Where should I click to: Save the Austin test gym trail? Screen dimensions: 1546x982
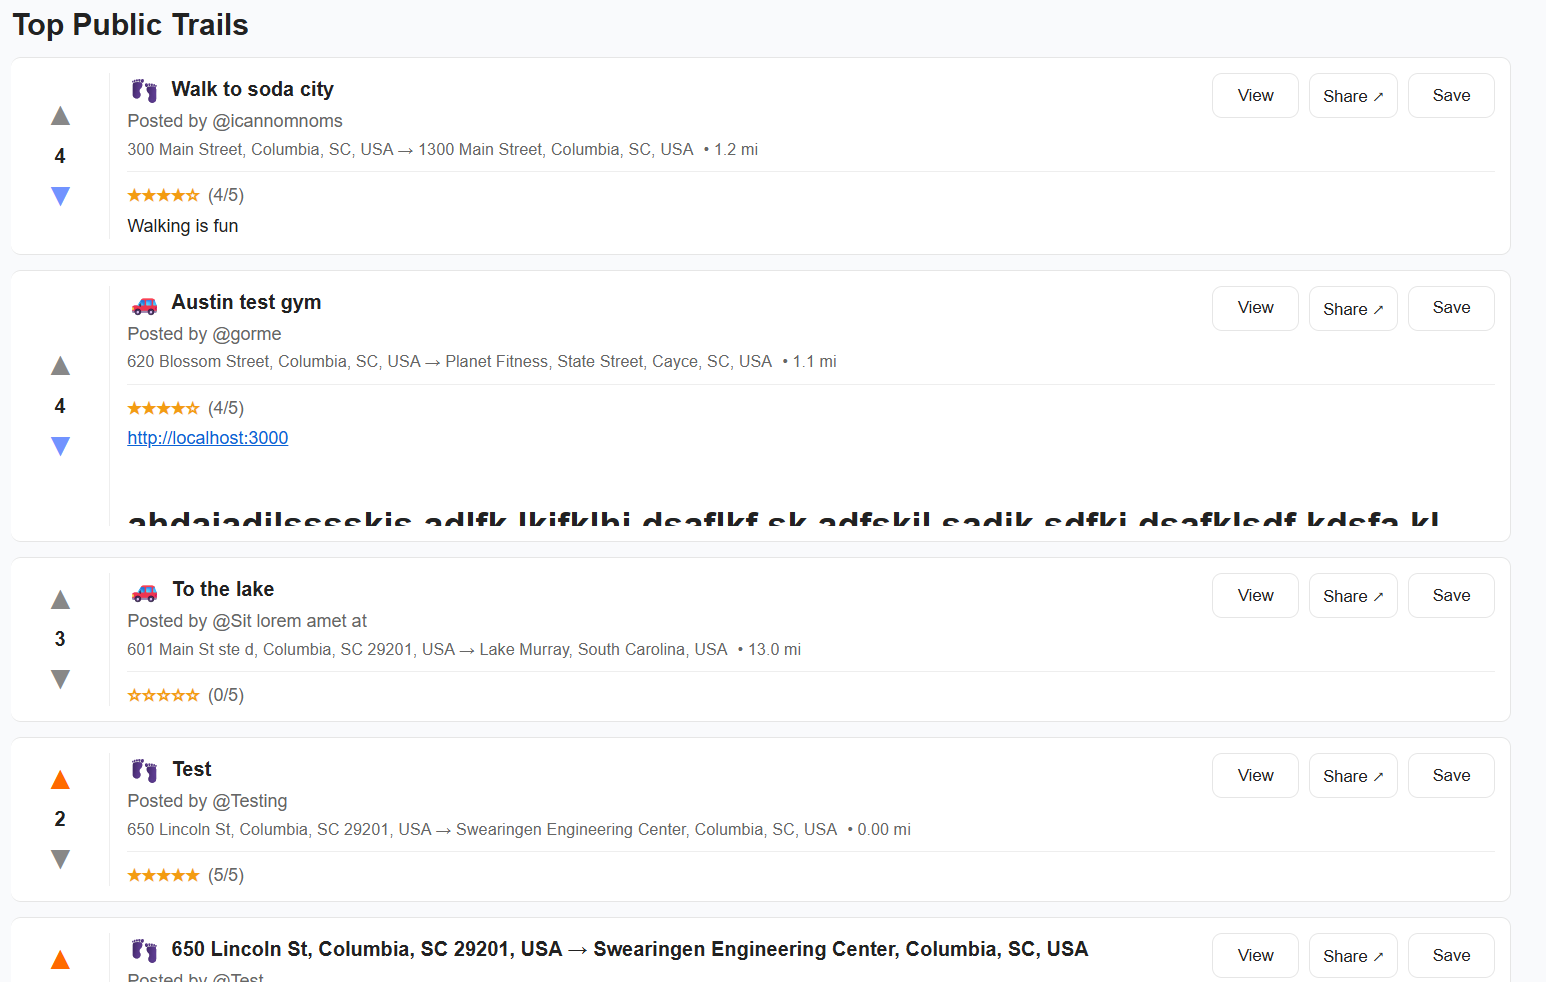coord(1451,308)
